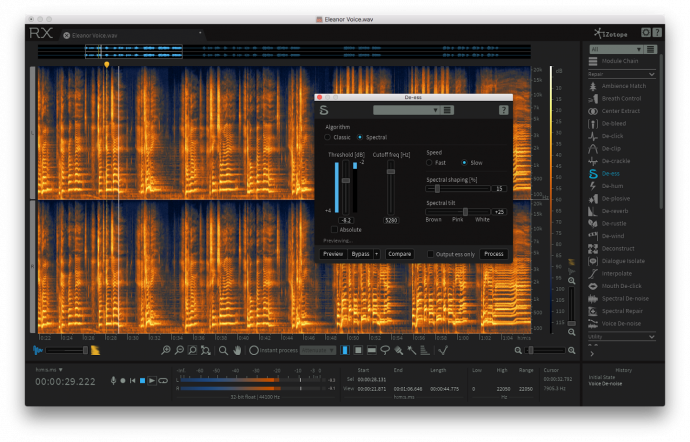
Task: Open the De-hum module
Action: tap(606, 186)
